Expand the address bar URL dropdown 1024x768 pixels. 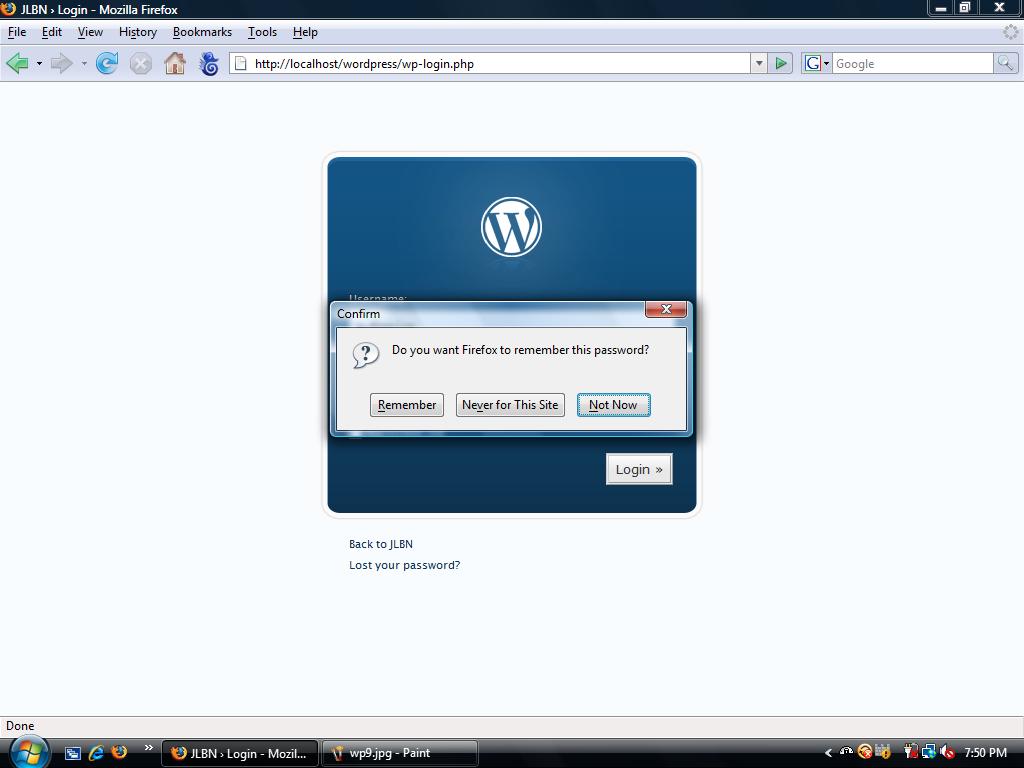[759, 63]
